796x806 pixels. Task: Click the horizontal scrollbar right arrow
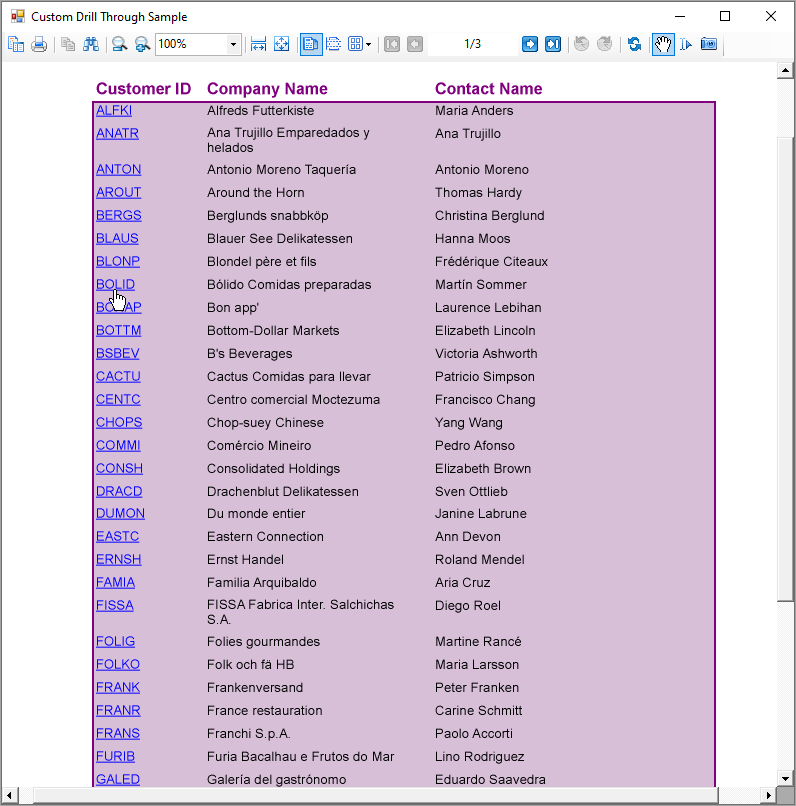(x=768, y=795)
